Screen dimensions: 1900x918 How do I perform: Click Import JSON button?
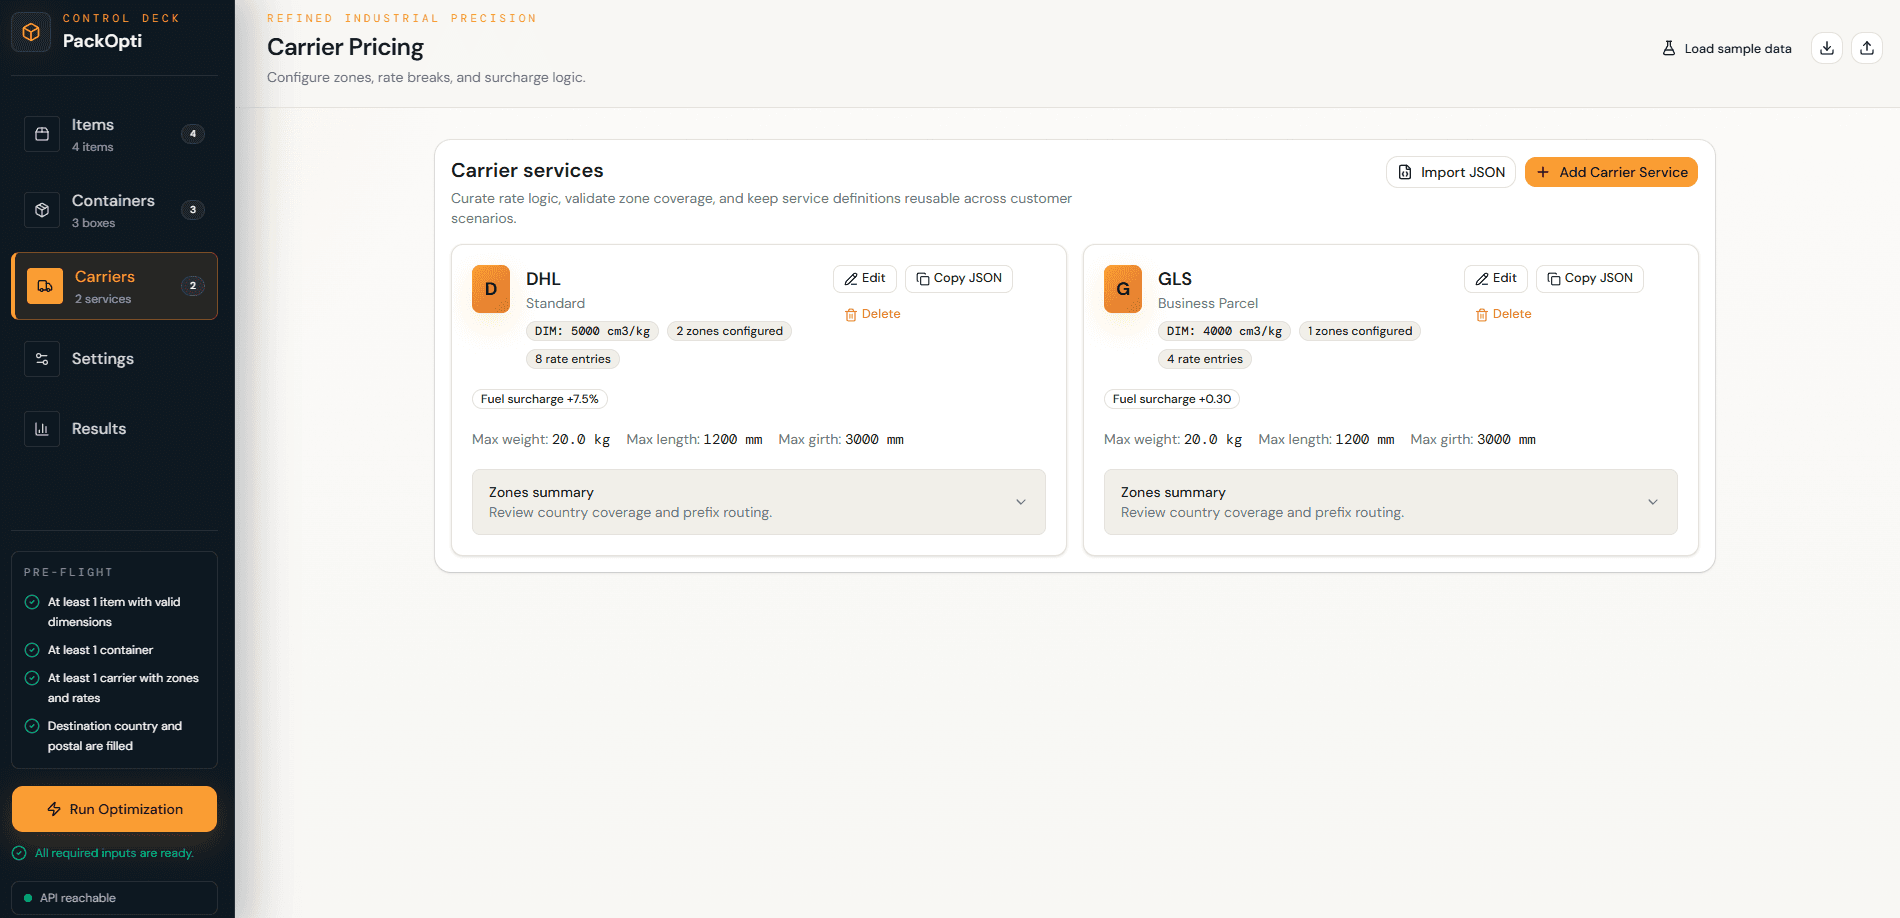coord(1451,172)
